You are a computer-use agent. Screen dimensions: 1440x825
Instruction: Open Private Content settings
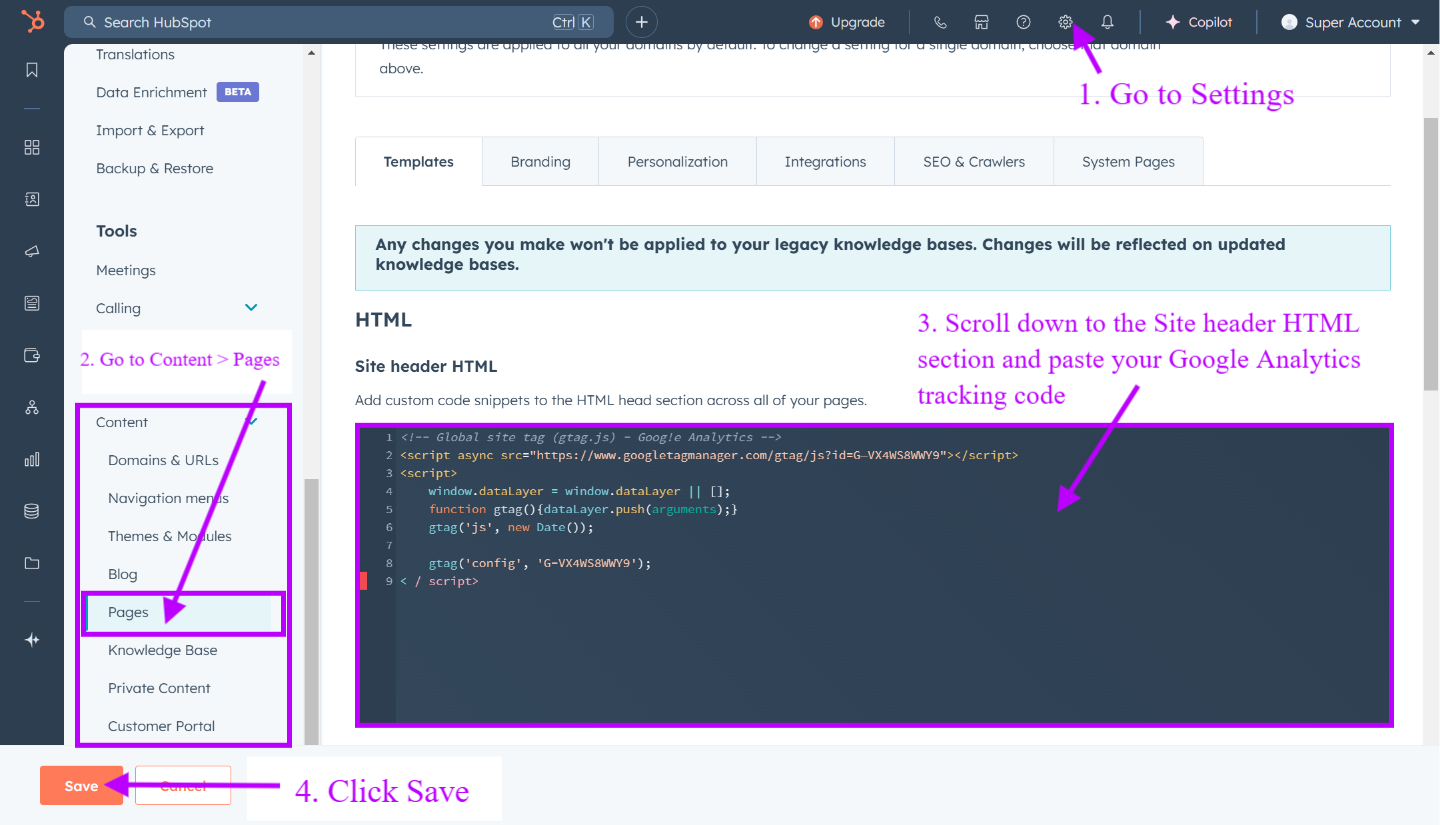coord(159,688)
